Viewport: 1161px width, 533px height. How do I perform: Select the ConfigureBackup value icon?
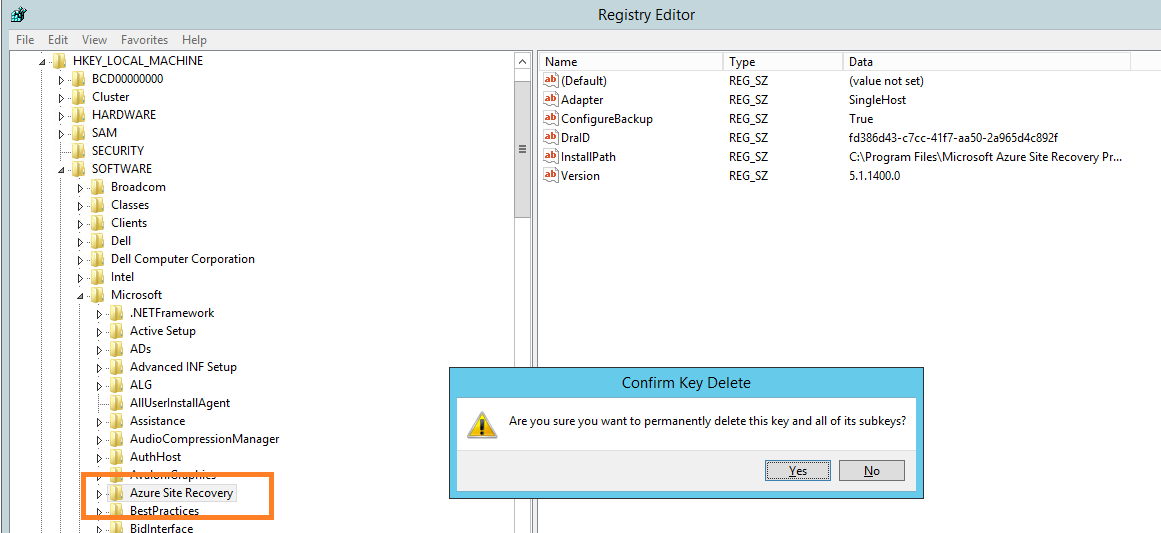click(551, 118)
